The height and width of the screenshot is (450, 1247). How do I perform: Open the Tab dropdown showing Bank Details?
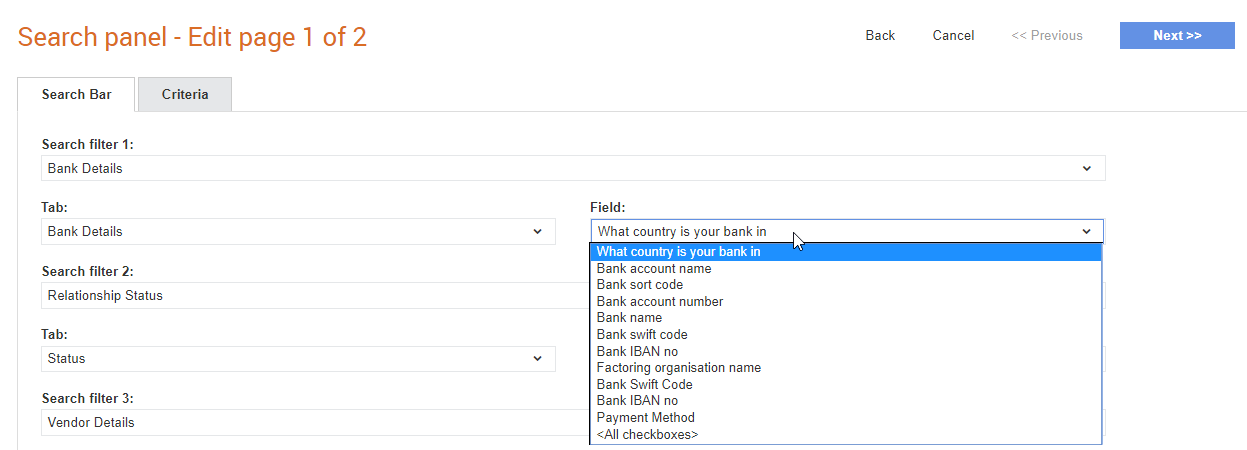[298, 231]
